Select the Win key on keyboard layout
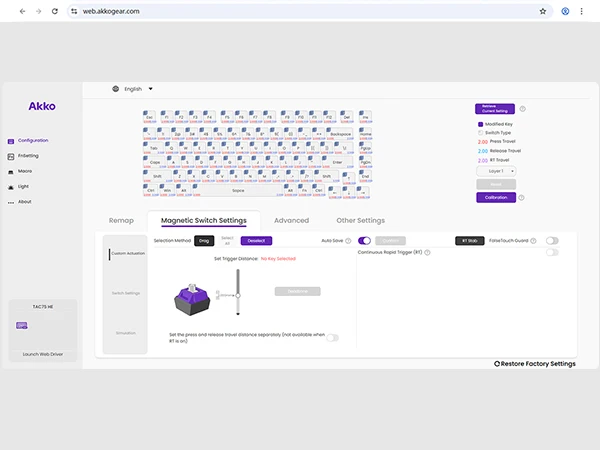This screenshot has height=450, width=600. pyautogui.click(x=167, y=191)
